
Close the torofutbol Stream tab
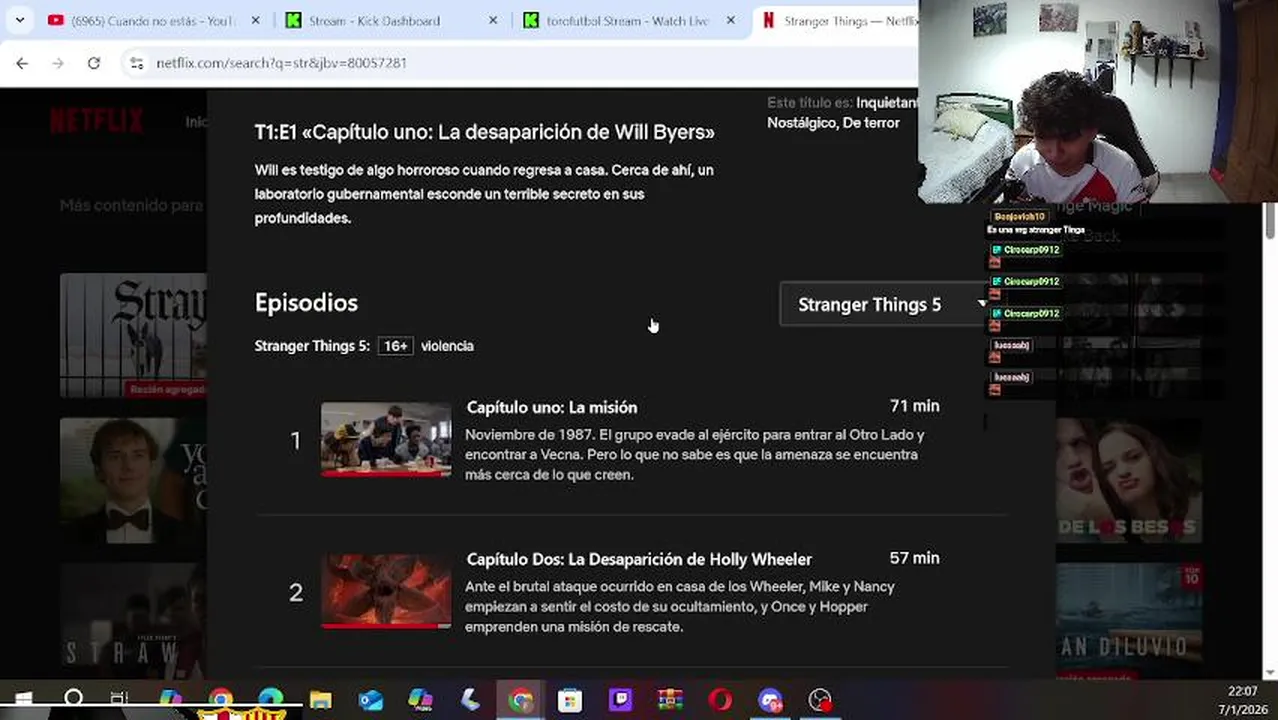click(x=731, y=20)
